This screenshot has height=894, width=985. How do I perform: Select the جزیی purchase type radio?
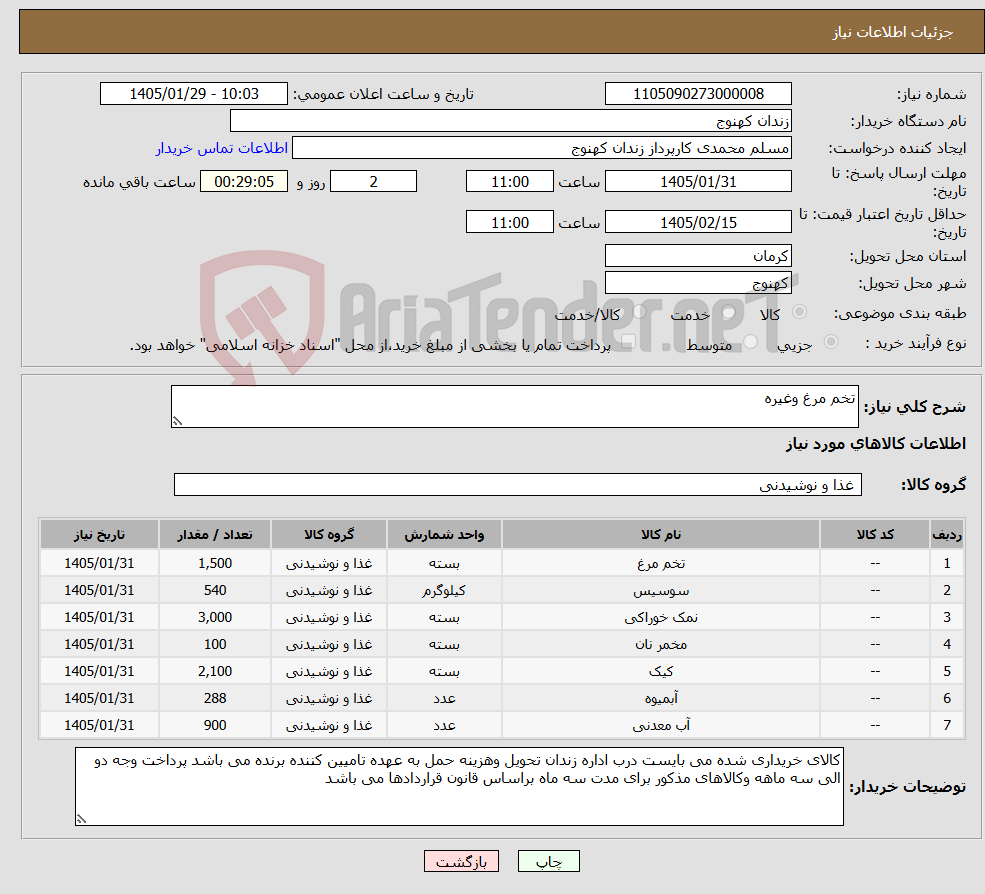tap(830, 342)
